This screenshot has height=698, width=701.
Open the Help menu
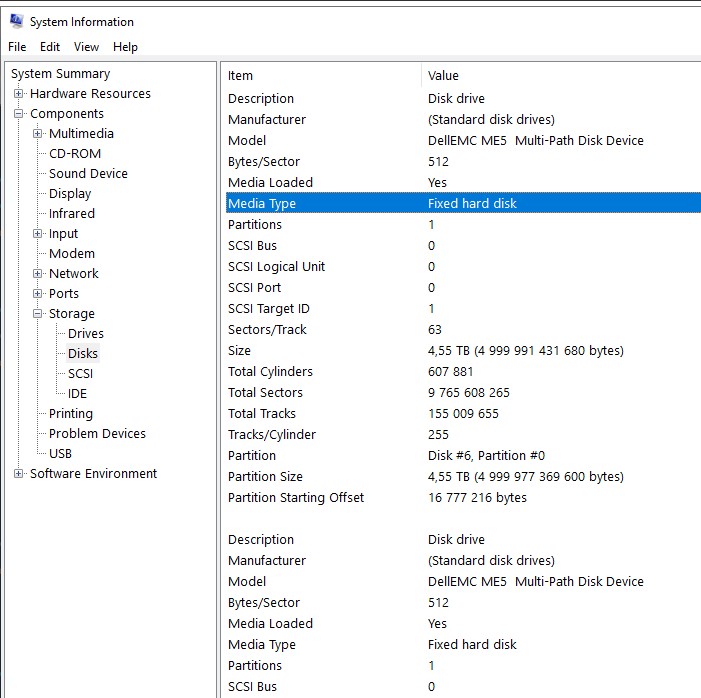click(125, 47)
